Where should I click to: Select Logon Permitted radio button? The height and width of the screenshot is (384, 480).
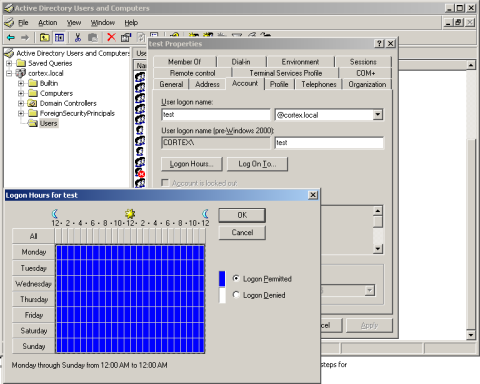[x=236, y=278]
